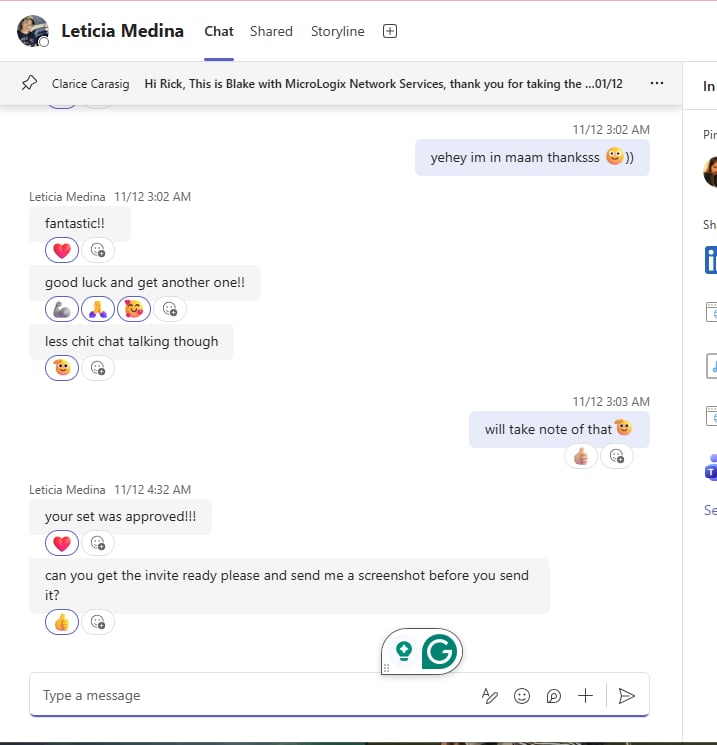
Task: Select the 'yehey im in maam thanksss' message
Action: click(x=532, y=157)
